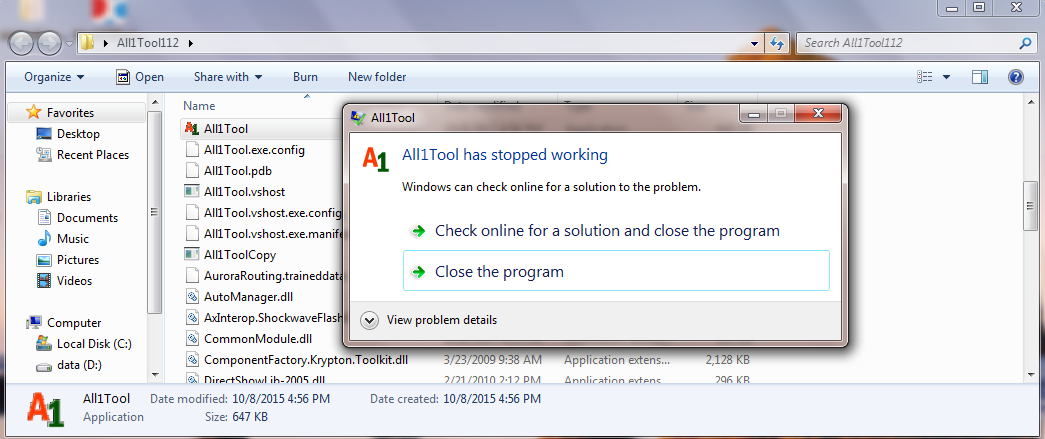The height and width of the screenshot is (439, 1045).
Task: Click New folder in the toolbar
Action: tap(377, 77)
